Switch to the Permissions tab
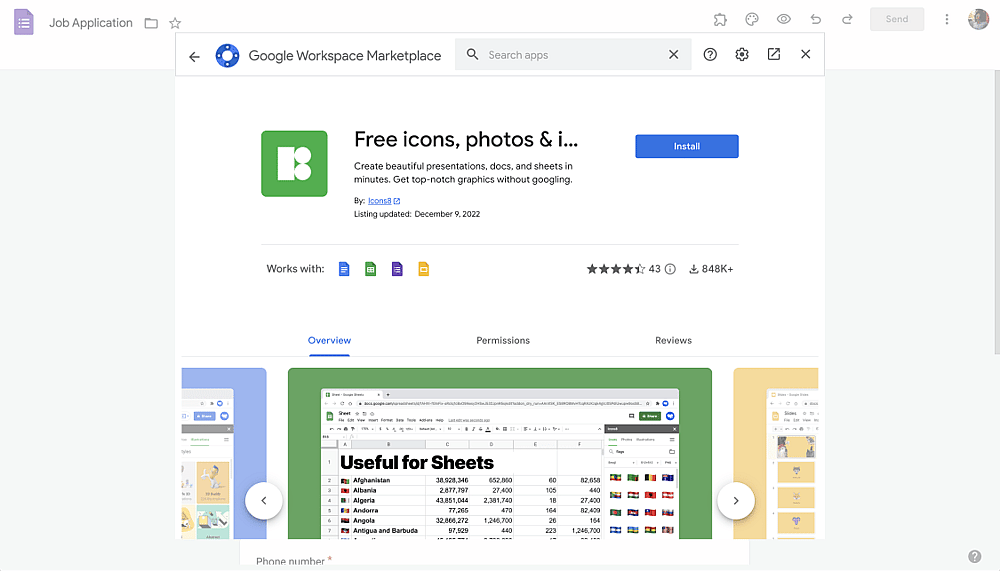The width and height of the screenshot is (1000, 571). coord(503,341)
